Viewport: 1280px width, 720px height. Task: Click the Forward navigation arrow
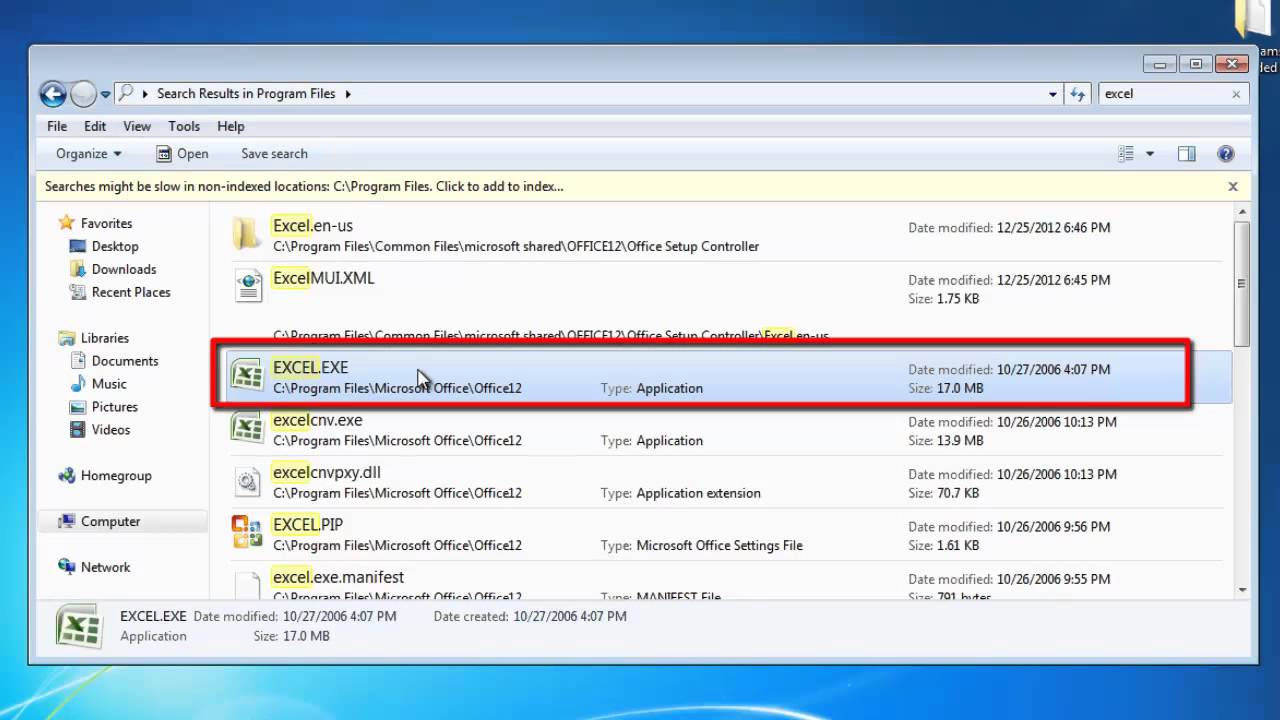coord(84,94)
